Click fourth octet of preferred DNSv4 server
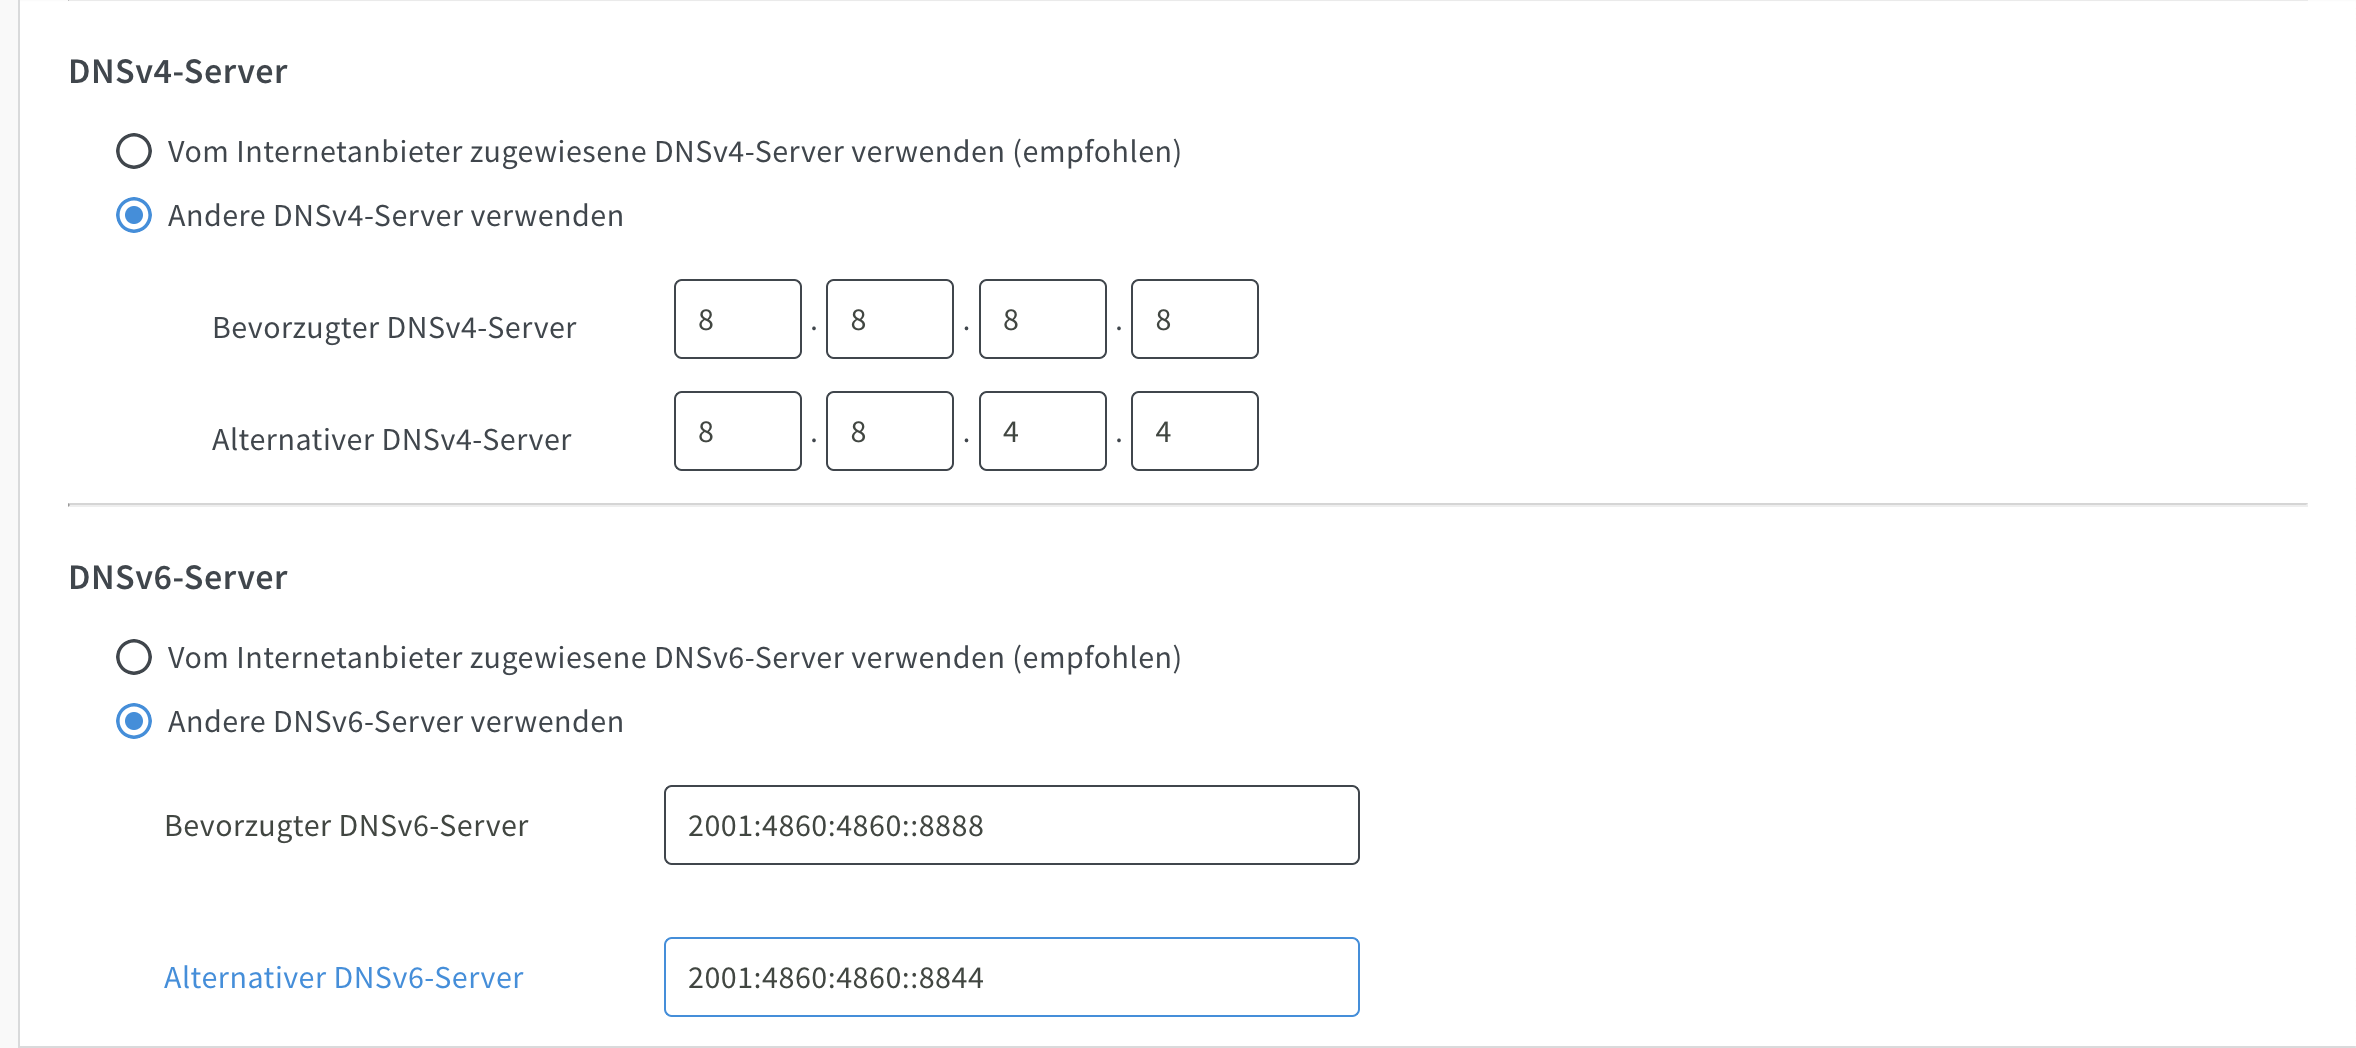This screenshot has height=1048, width=2356. coord(1195,319)
